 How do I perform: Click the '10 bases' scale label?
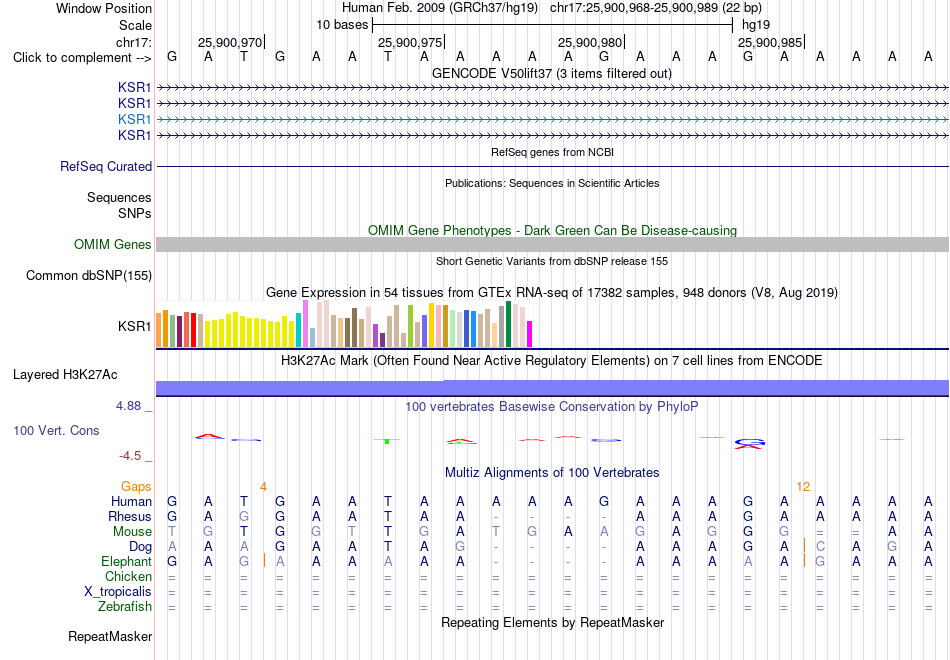[x=342, y=25]
